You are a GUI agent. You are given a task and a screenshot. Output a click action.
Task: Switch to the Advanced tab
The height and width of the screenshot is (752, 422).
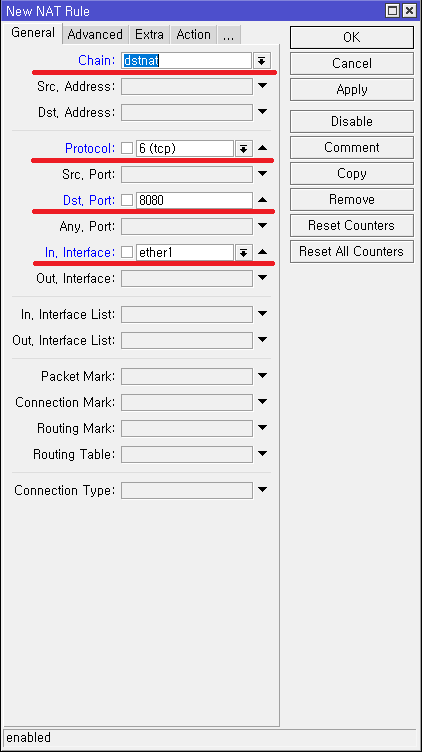click(95, 35)
